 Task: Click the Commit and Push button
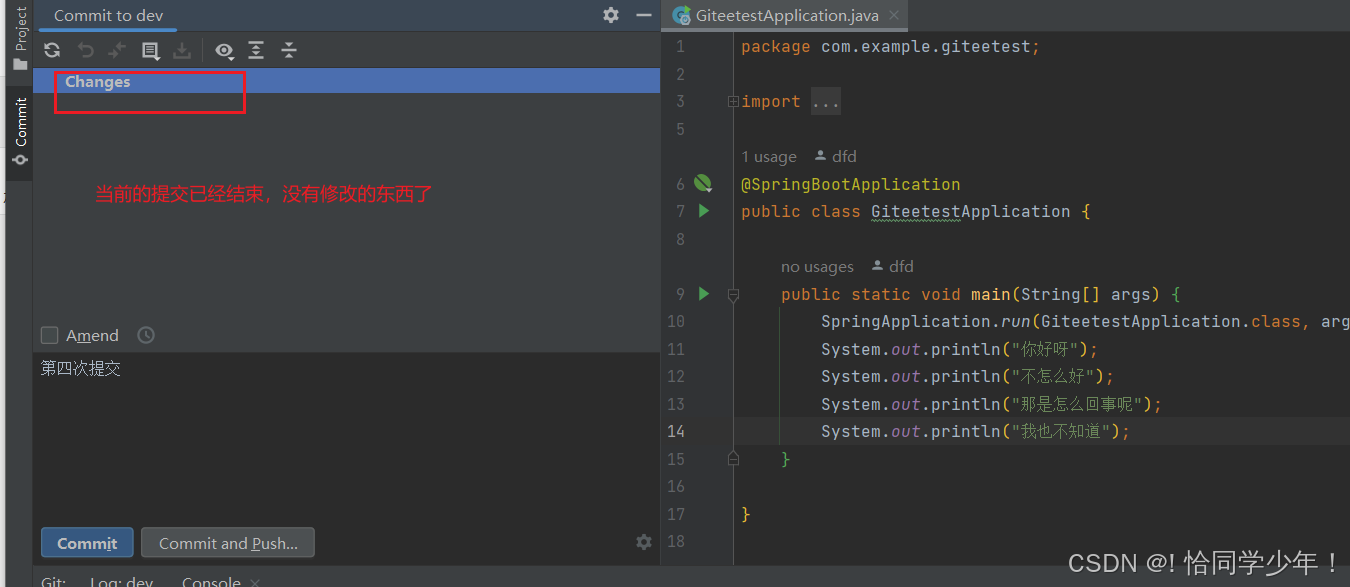click(x=228, y=543)
